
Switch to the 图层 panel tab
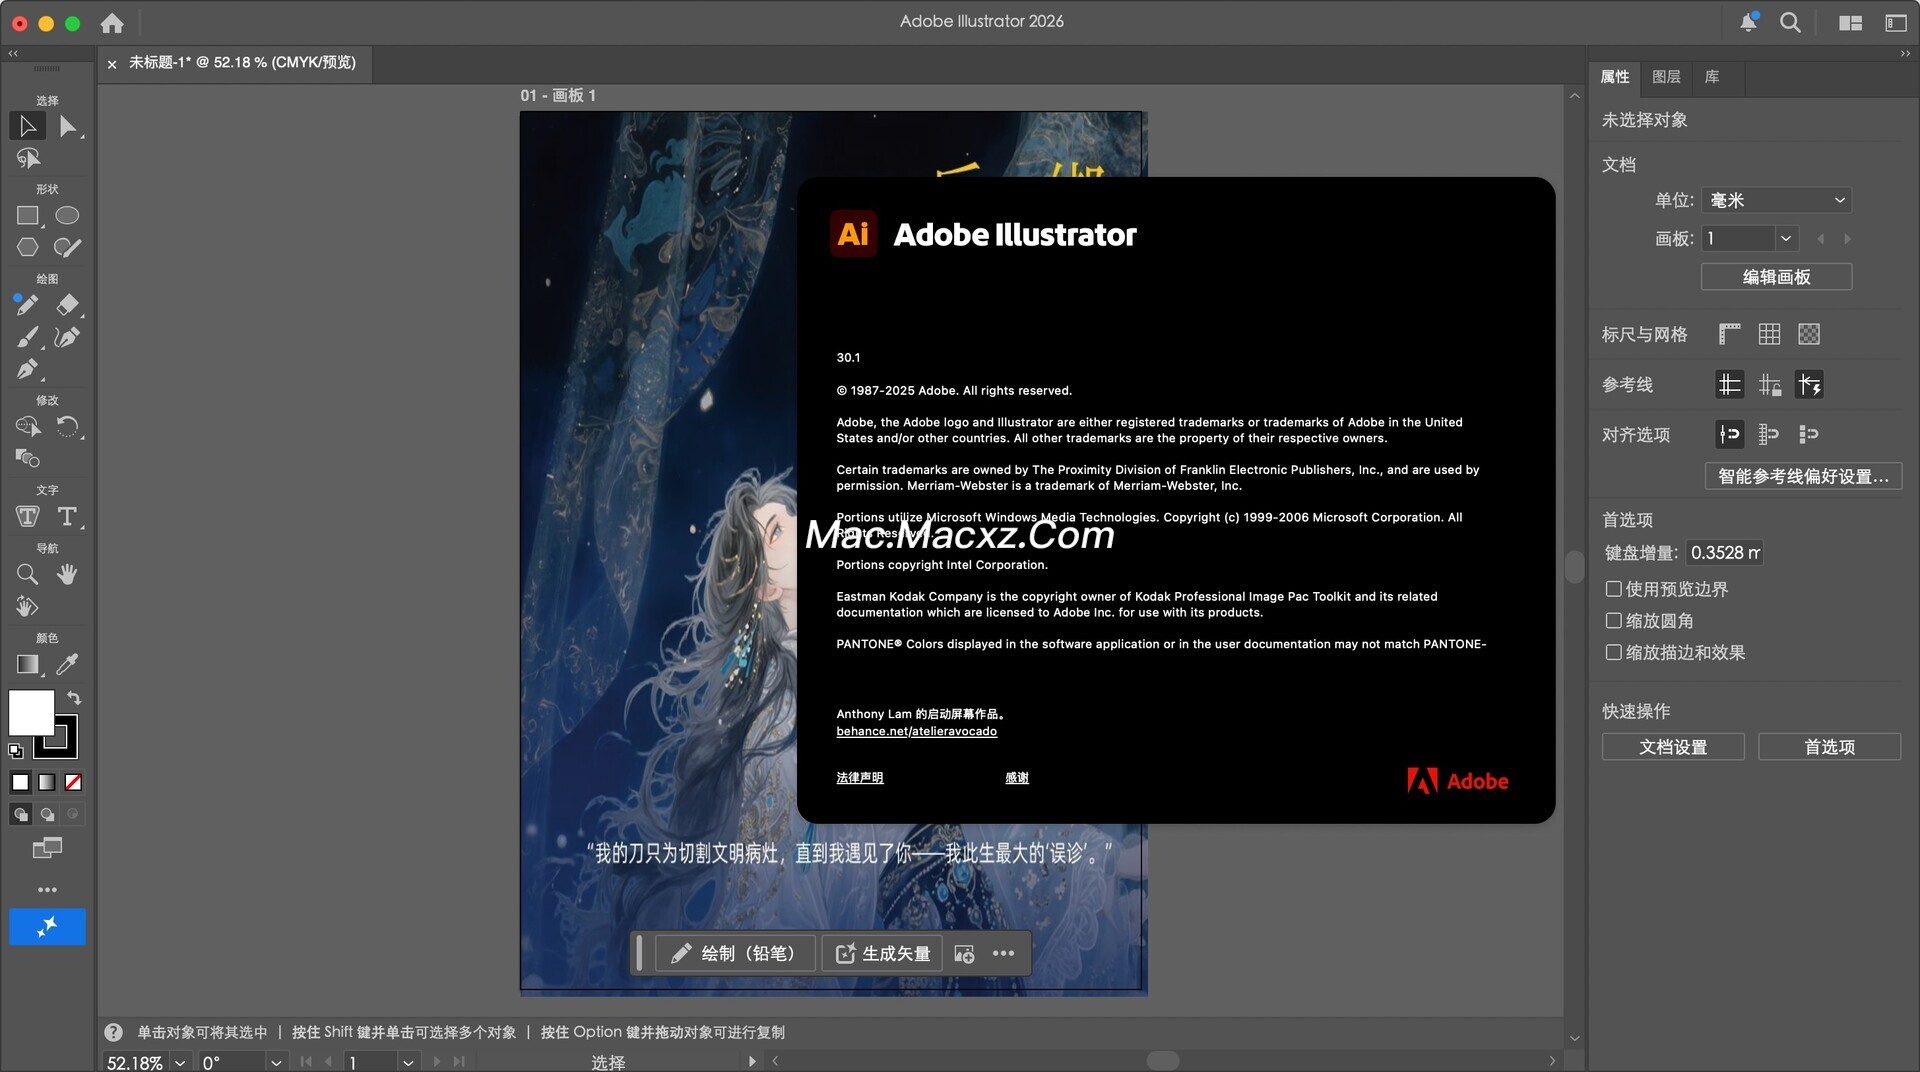[x=1666, y=77]
